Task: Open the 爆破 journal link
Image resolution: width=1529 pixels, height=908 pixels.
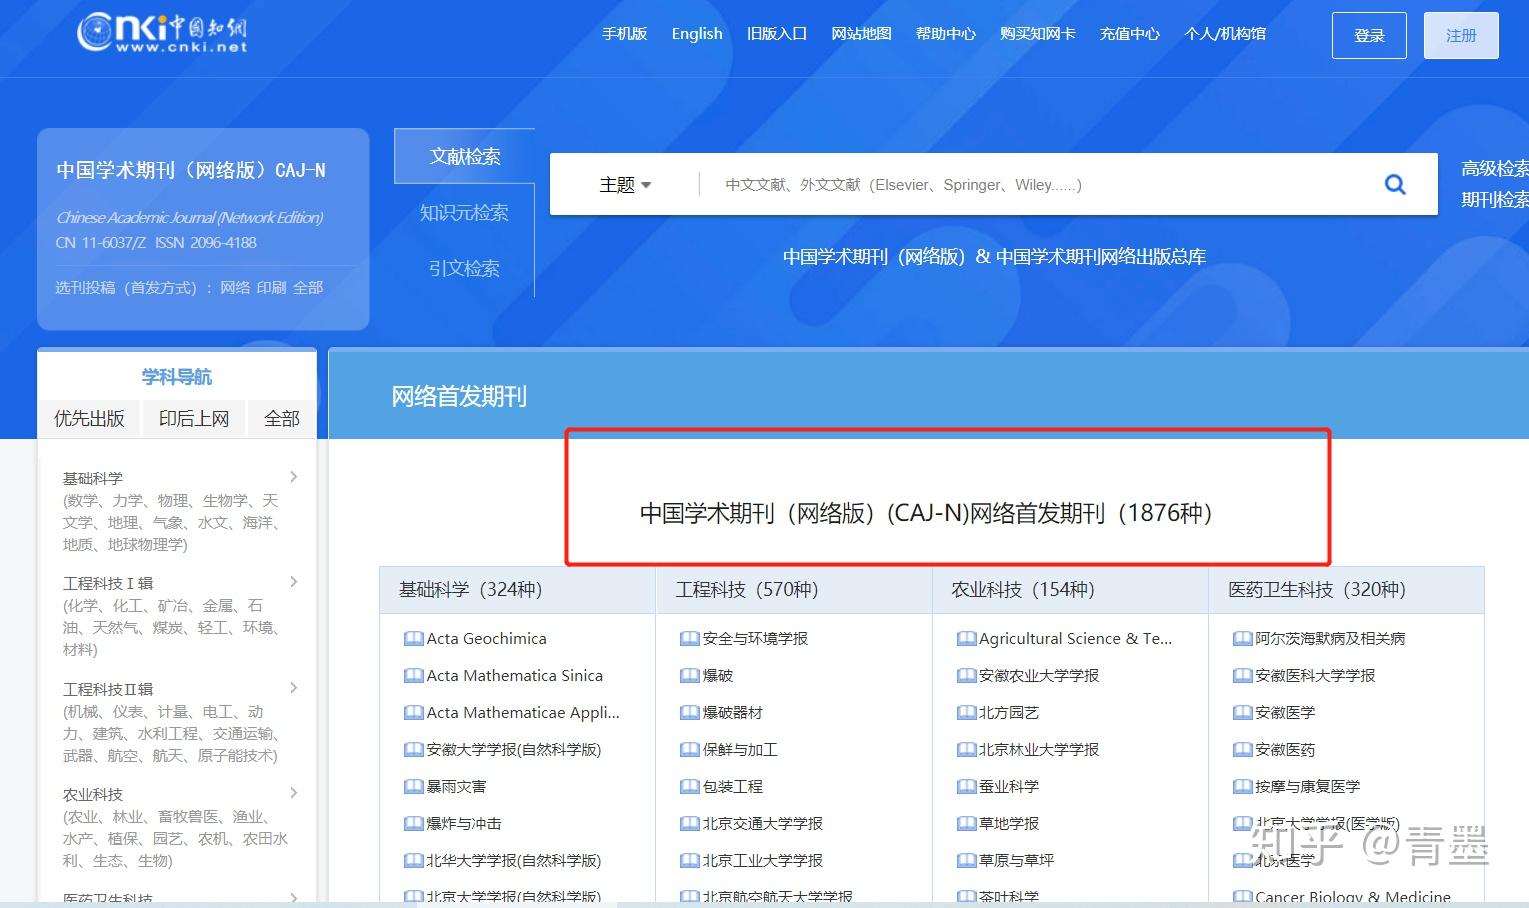Action: click(718, 676)
